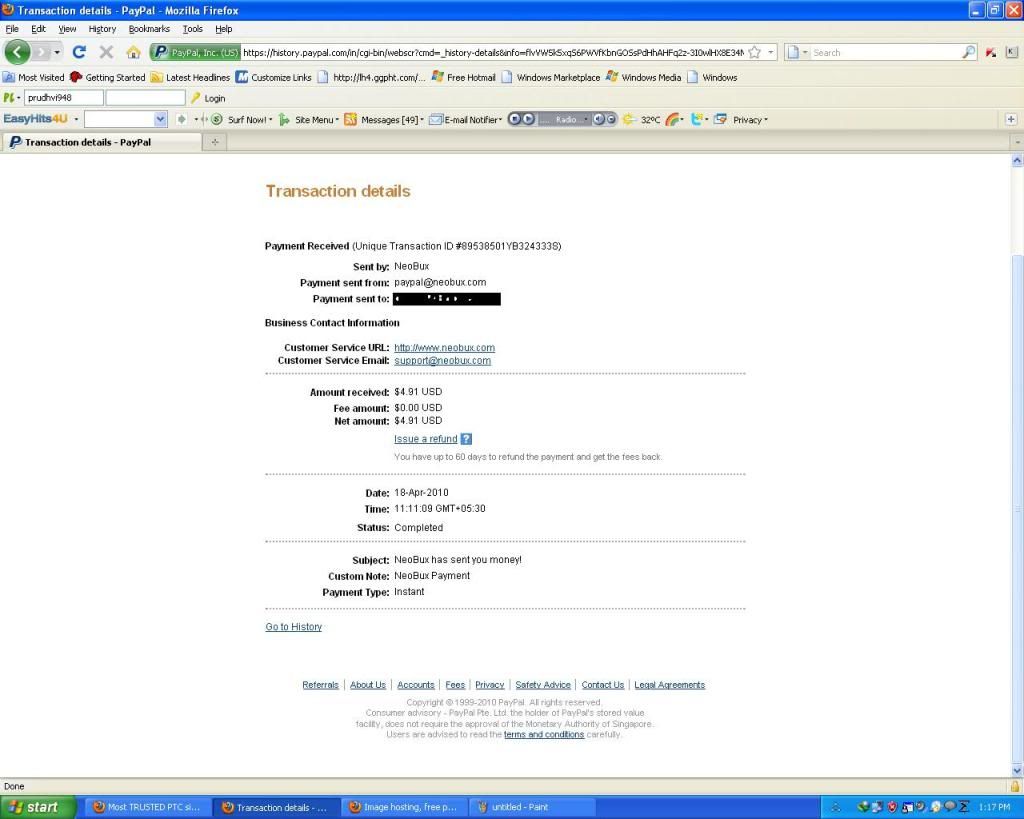This screenshot has width=1024, height=819.
Task: Click into the address bar URL
Action: pos(493,52)
